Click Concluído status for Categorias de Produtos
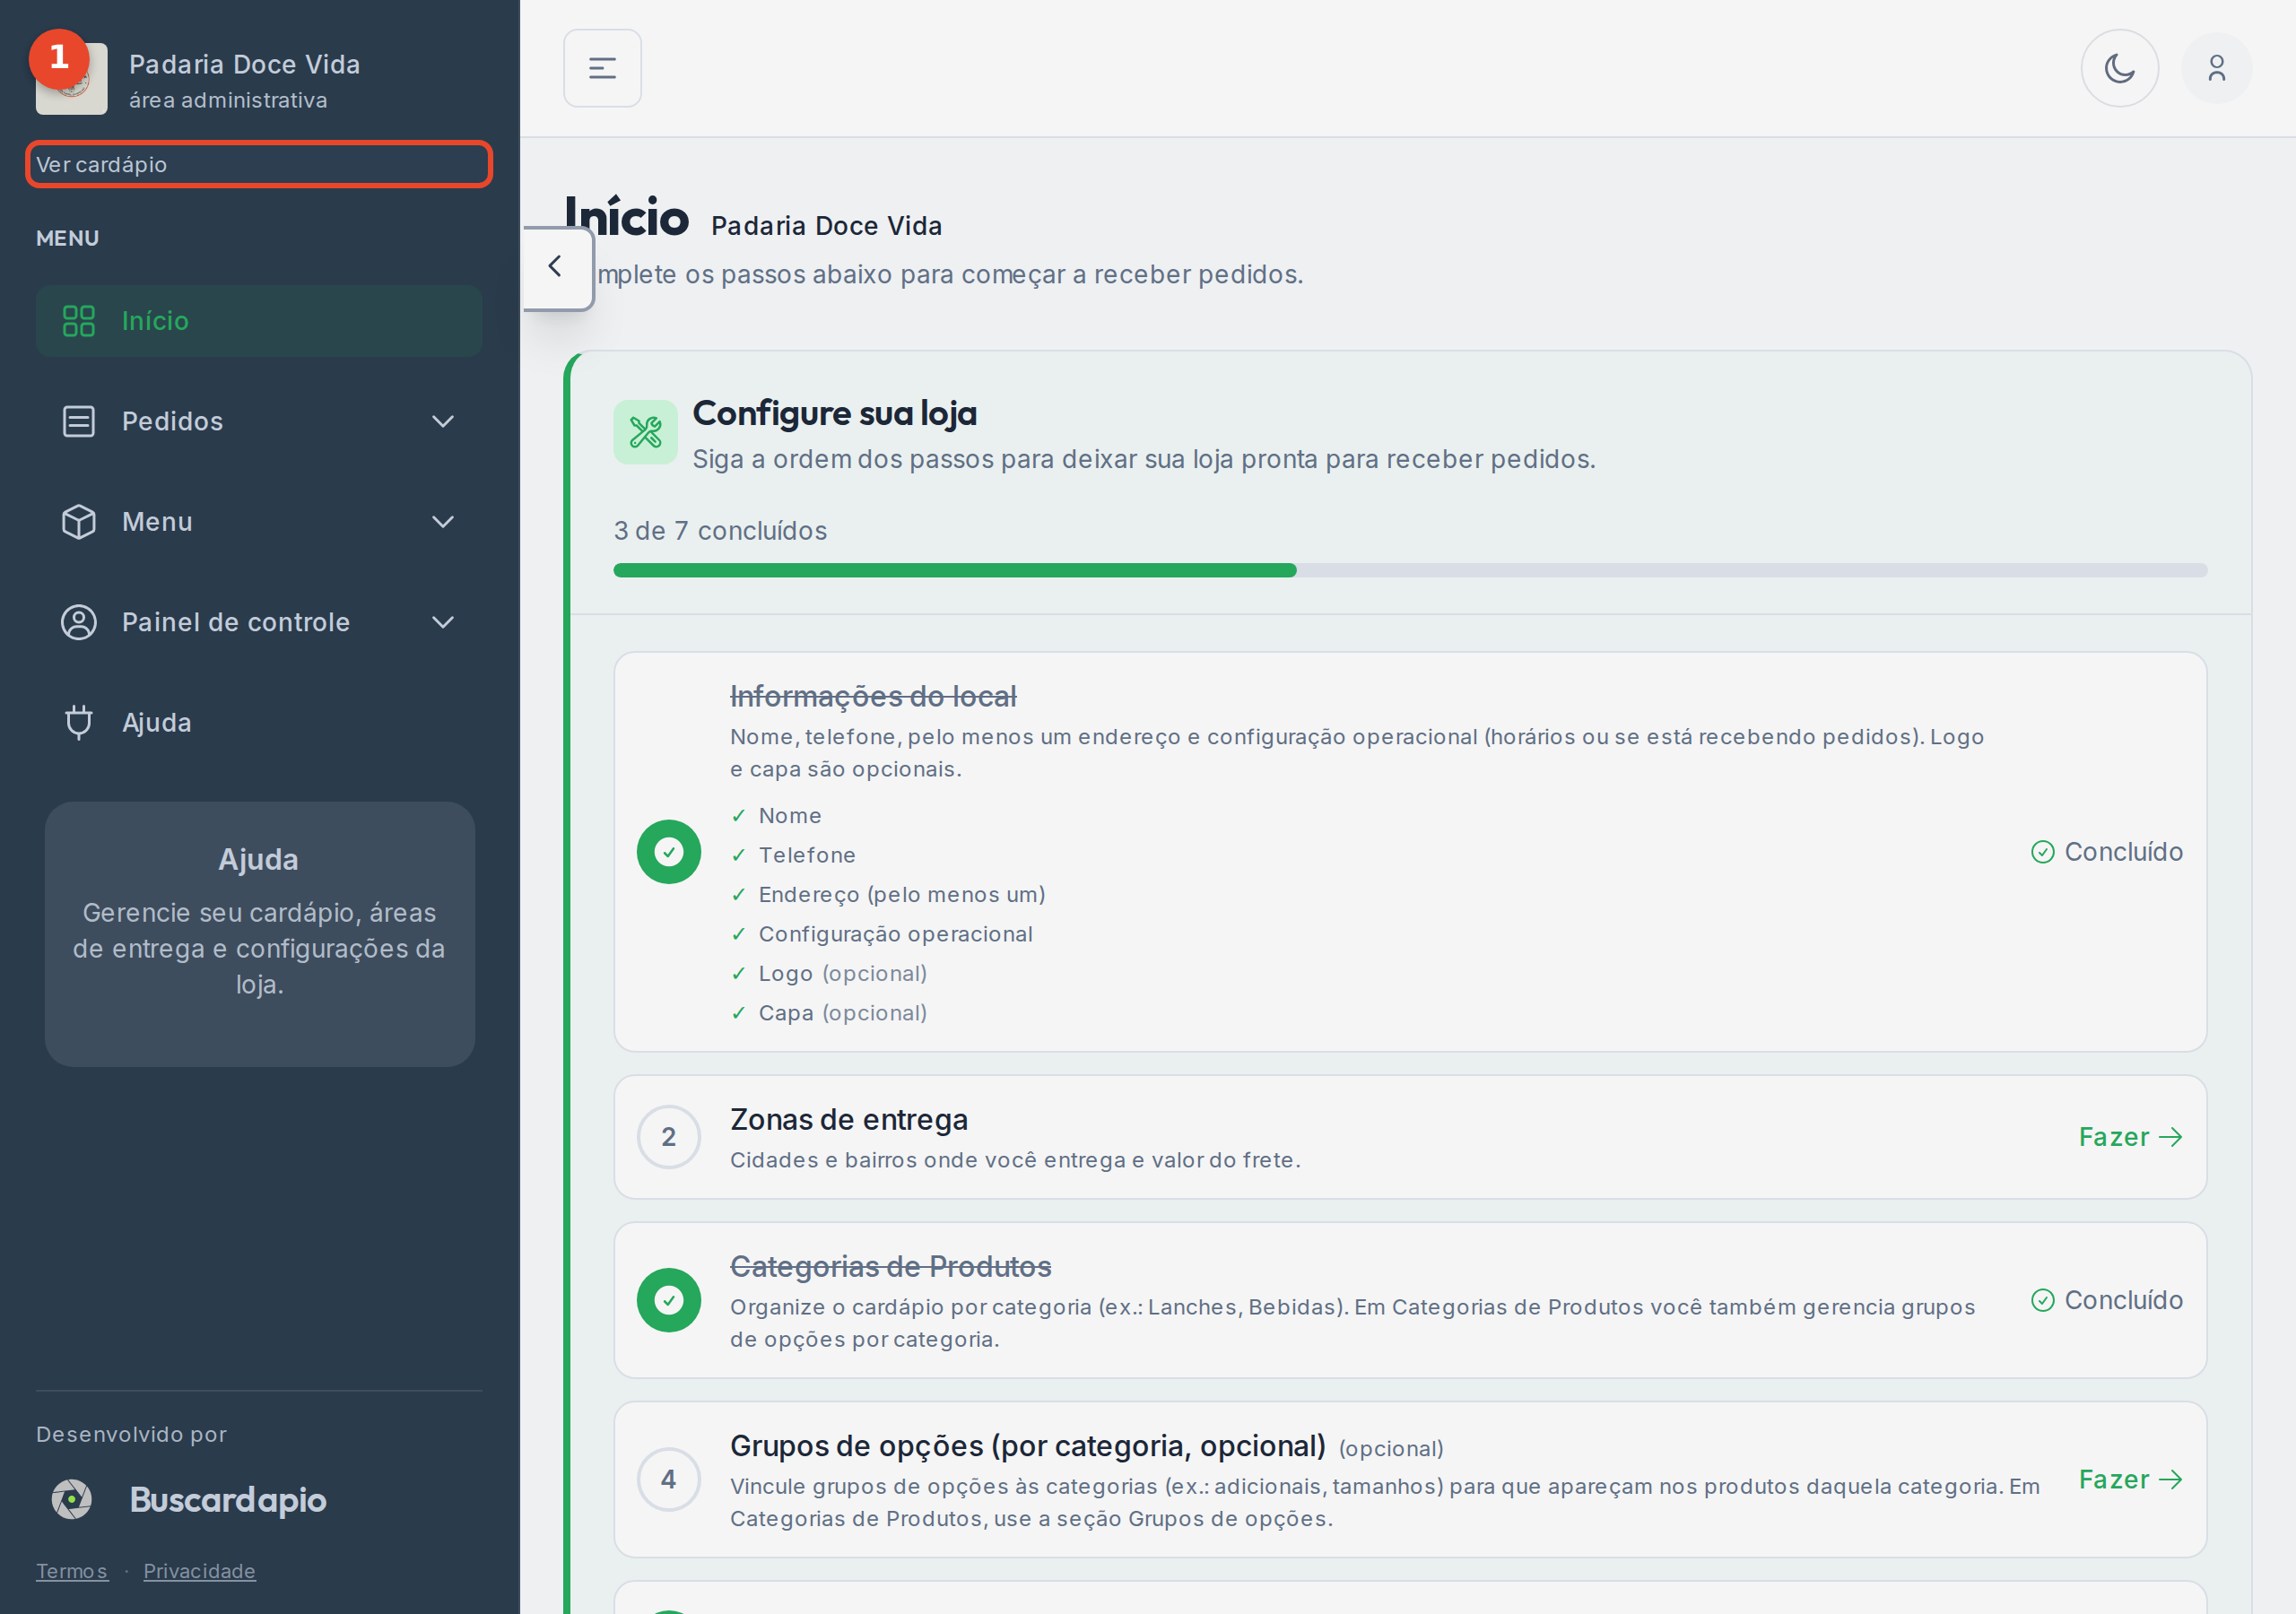The width and height of the screenshot is (2296, 1614). (2107, 1300)
